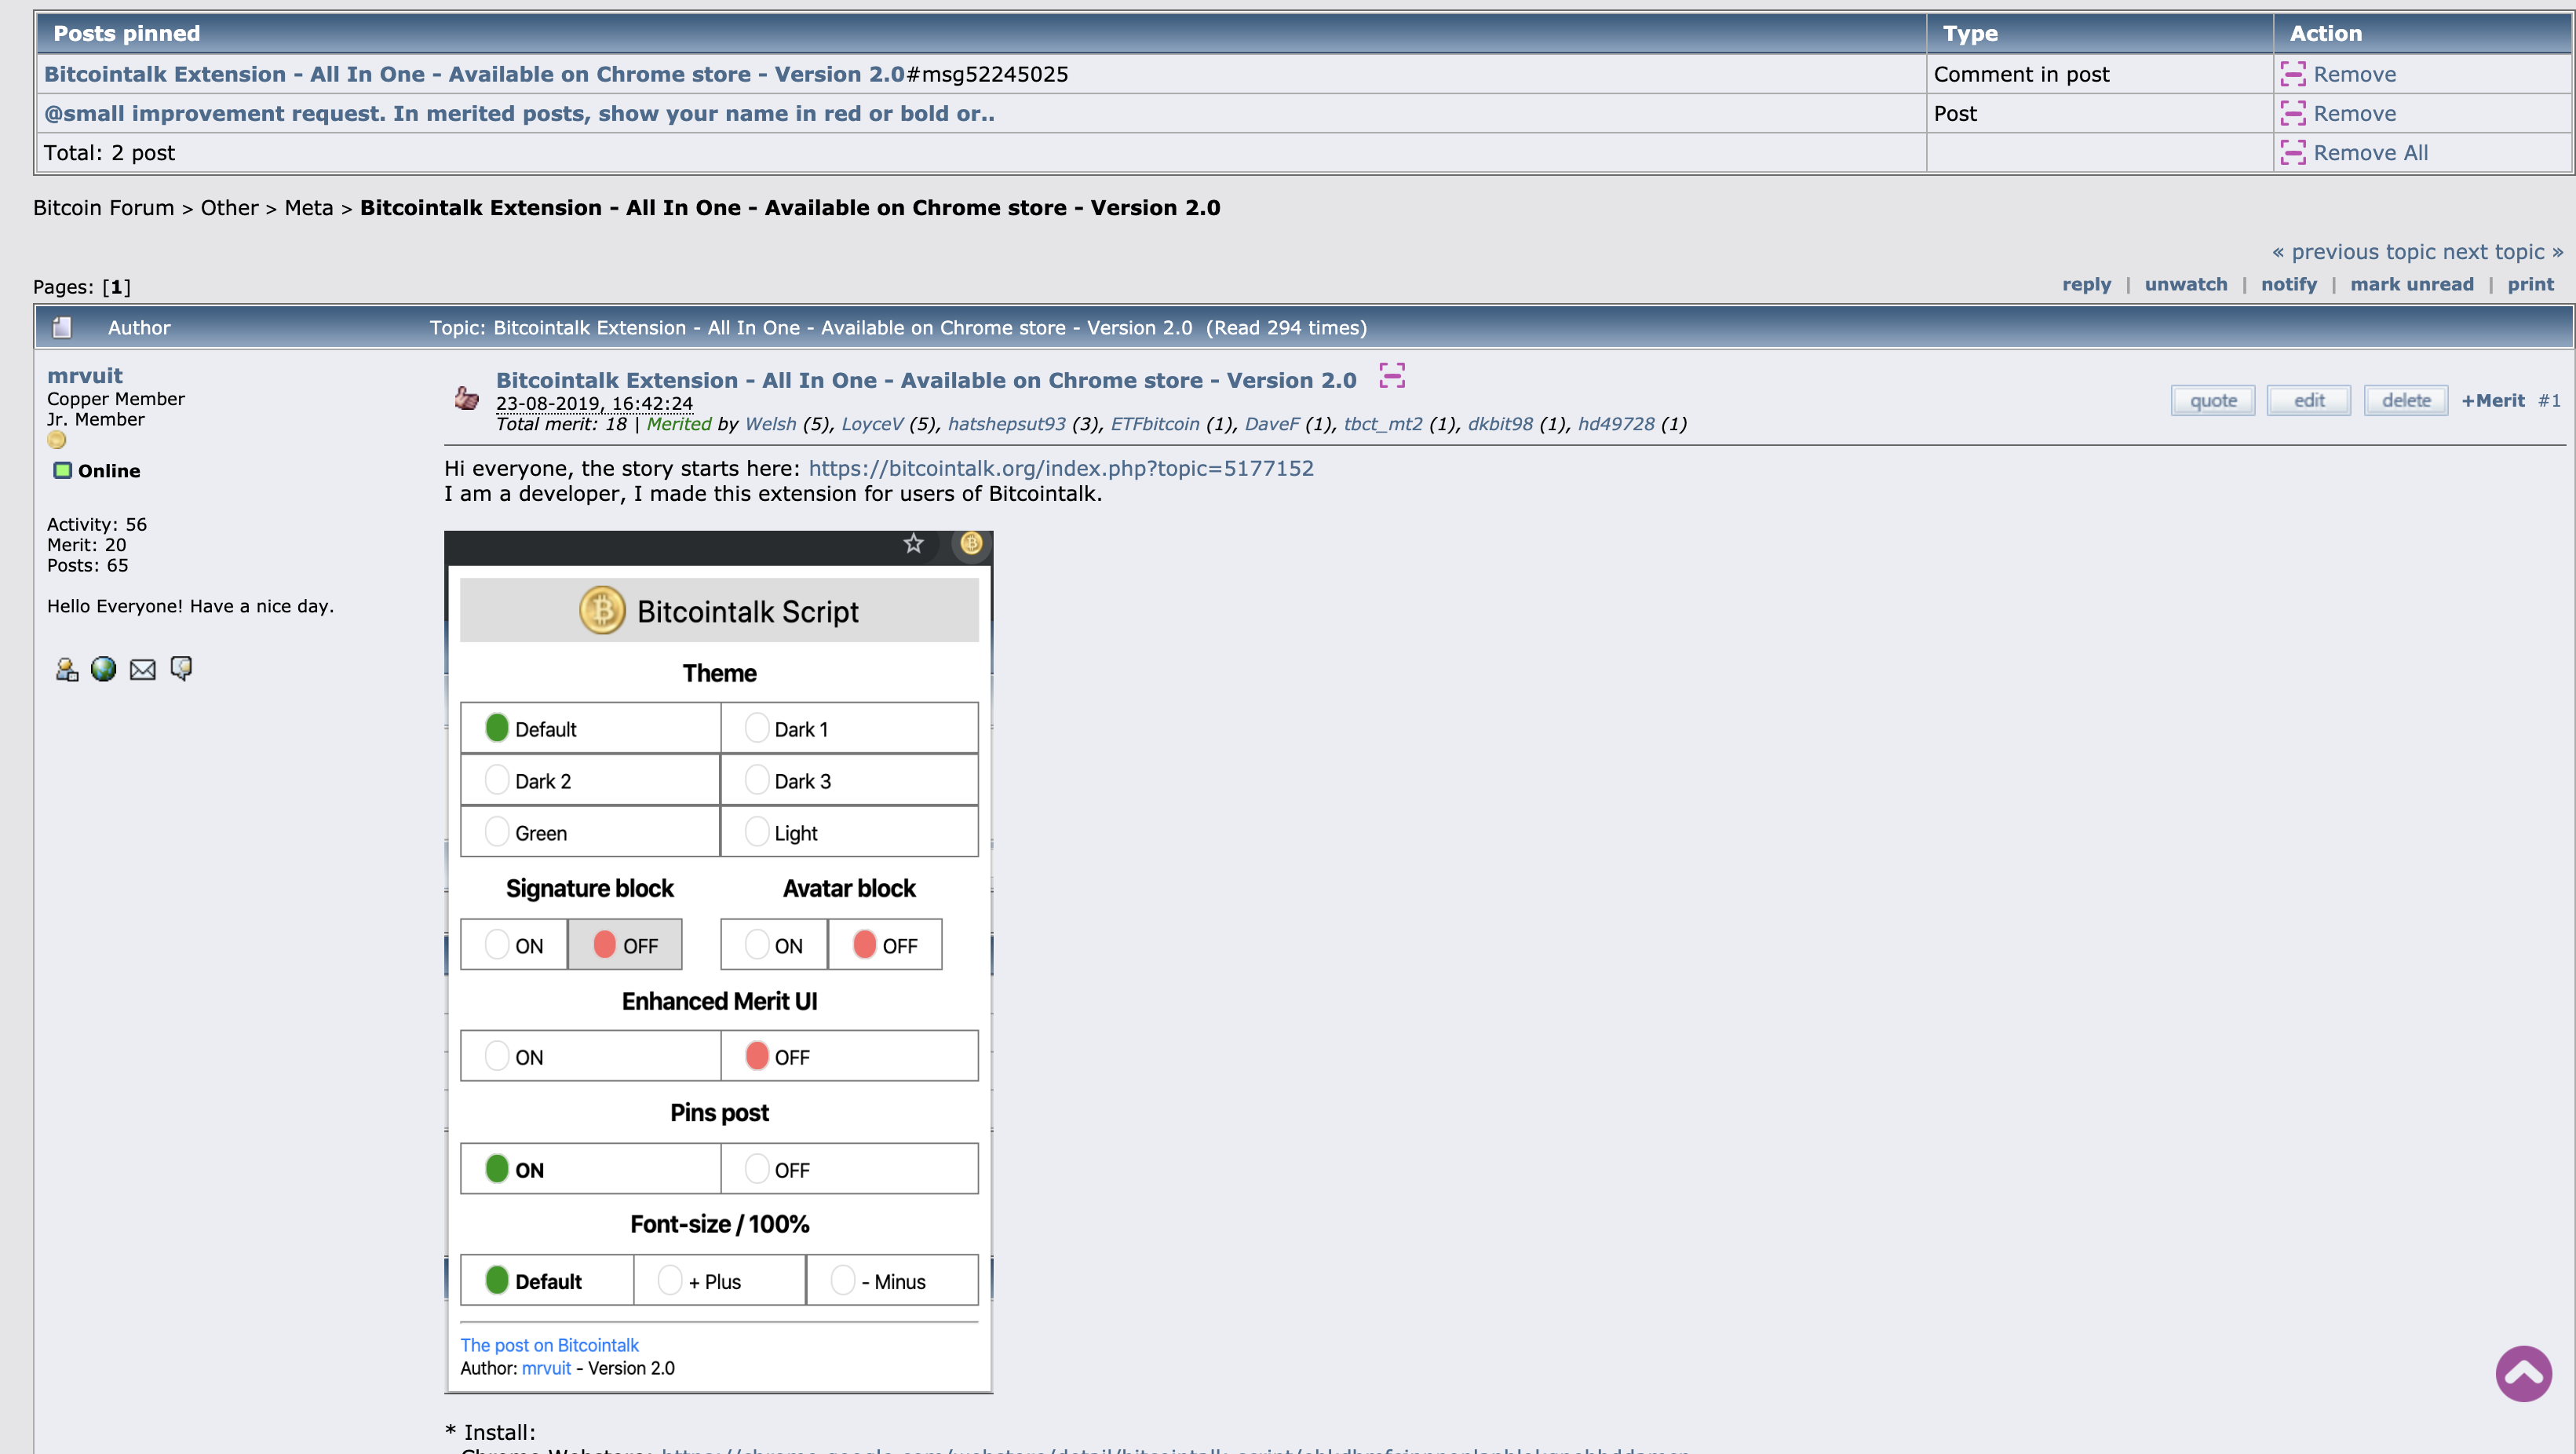Open ETFbitcoin's profile in merit list
Screen dimensions: 2576x1454
(x=1155, y=424)
